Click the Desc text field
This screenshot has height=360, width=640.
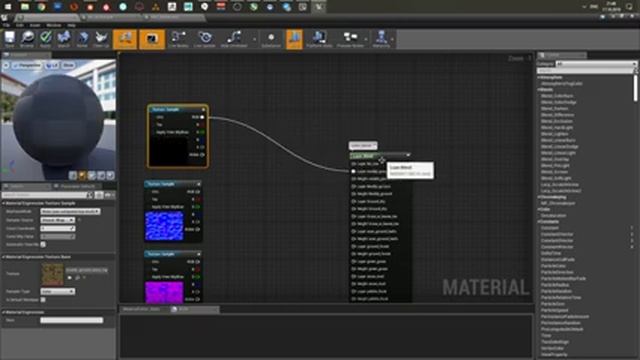[71, 320]
